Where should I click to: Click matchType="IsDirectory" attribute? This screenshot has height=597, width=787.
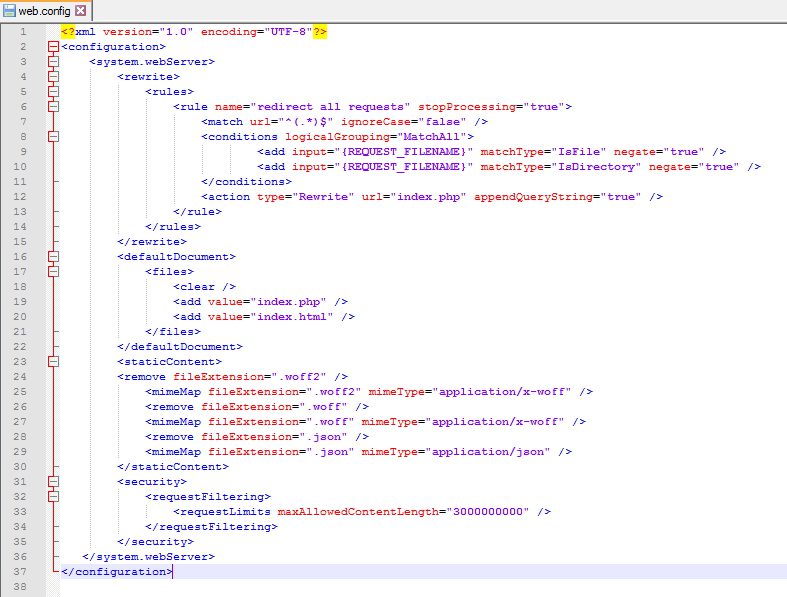(x=561, y=167)
